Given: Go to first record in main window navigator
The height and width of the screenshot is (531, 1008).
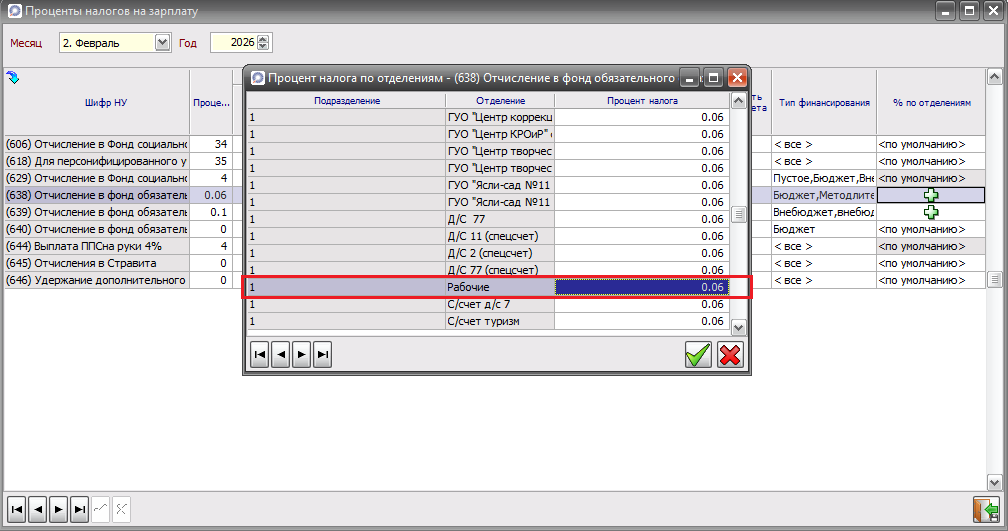Looking at the screenshot, I should click(x=17, y=509).
